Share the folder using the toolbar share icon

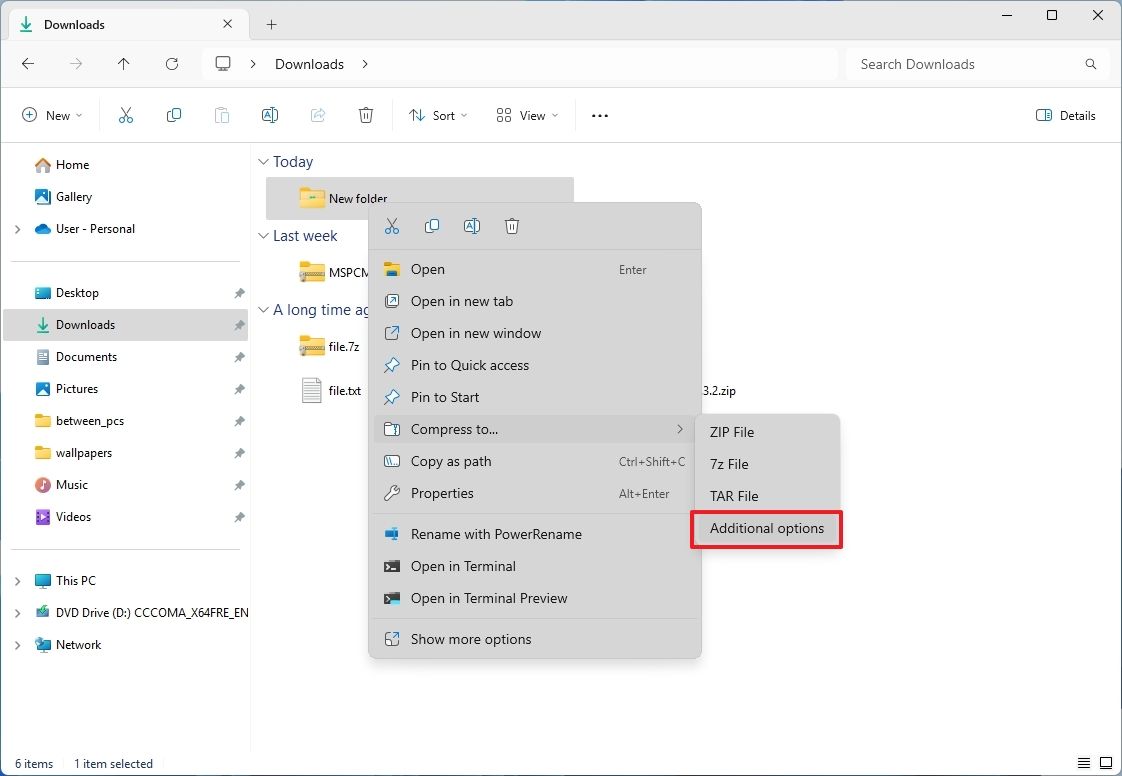318,115
